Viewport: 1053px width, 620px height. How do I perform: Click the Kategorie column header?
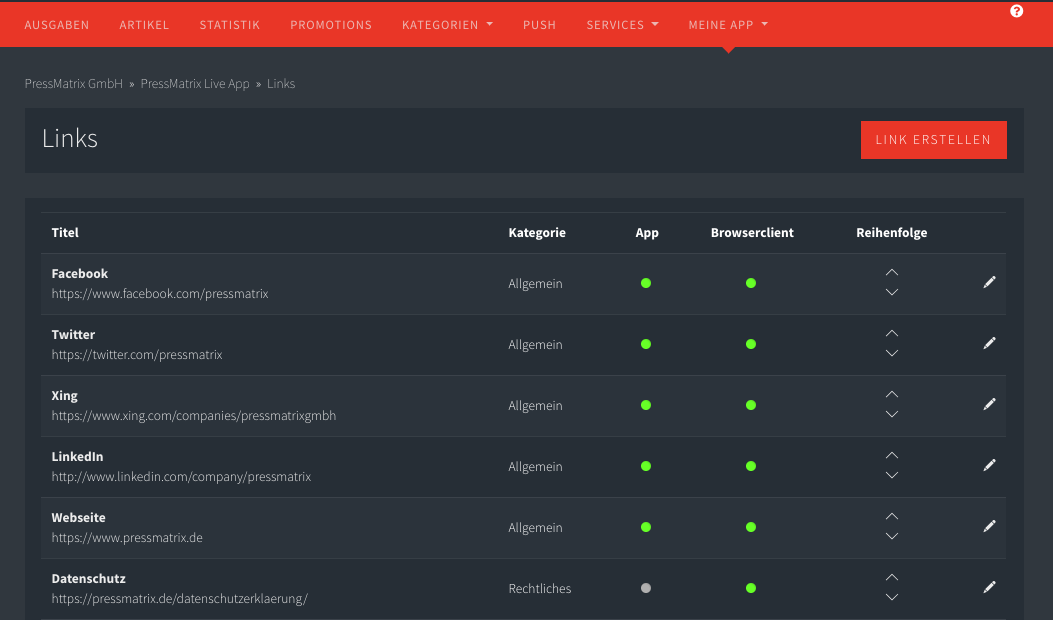[x=537, y=232]
